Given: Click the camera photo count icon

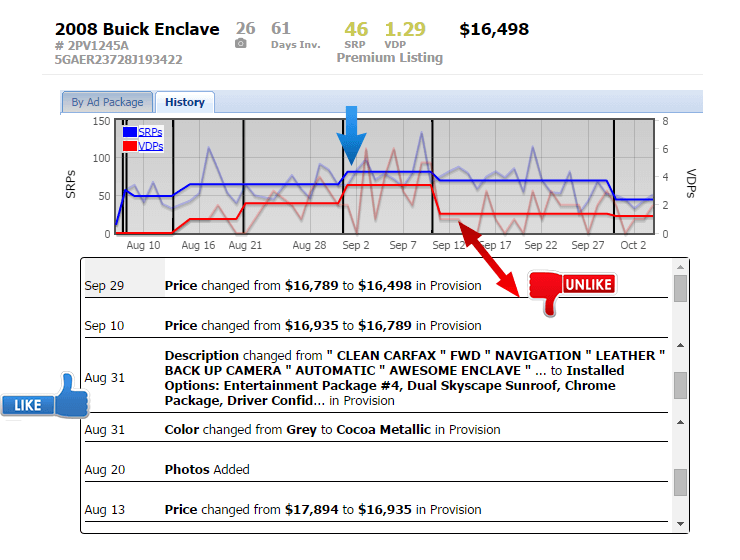Looking at the screenshot, I should (x=241, y=44).
